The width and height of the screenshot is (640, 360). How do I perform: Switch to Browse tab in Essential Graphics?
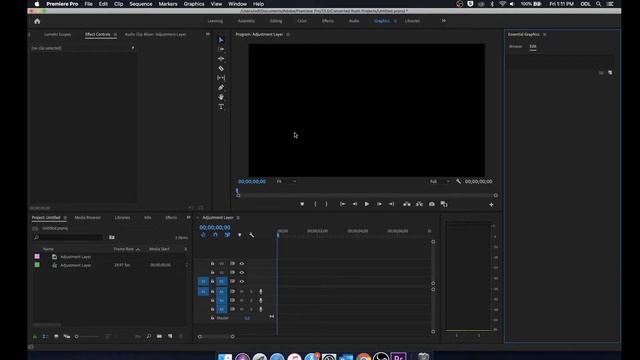point(516,47)
